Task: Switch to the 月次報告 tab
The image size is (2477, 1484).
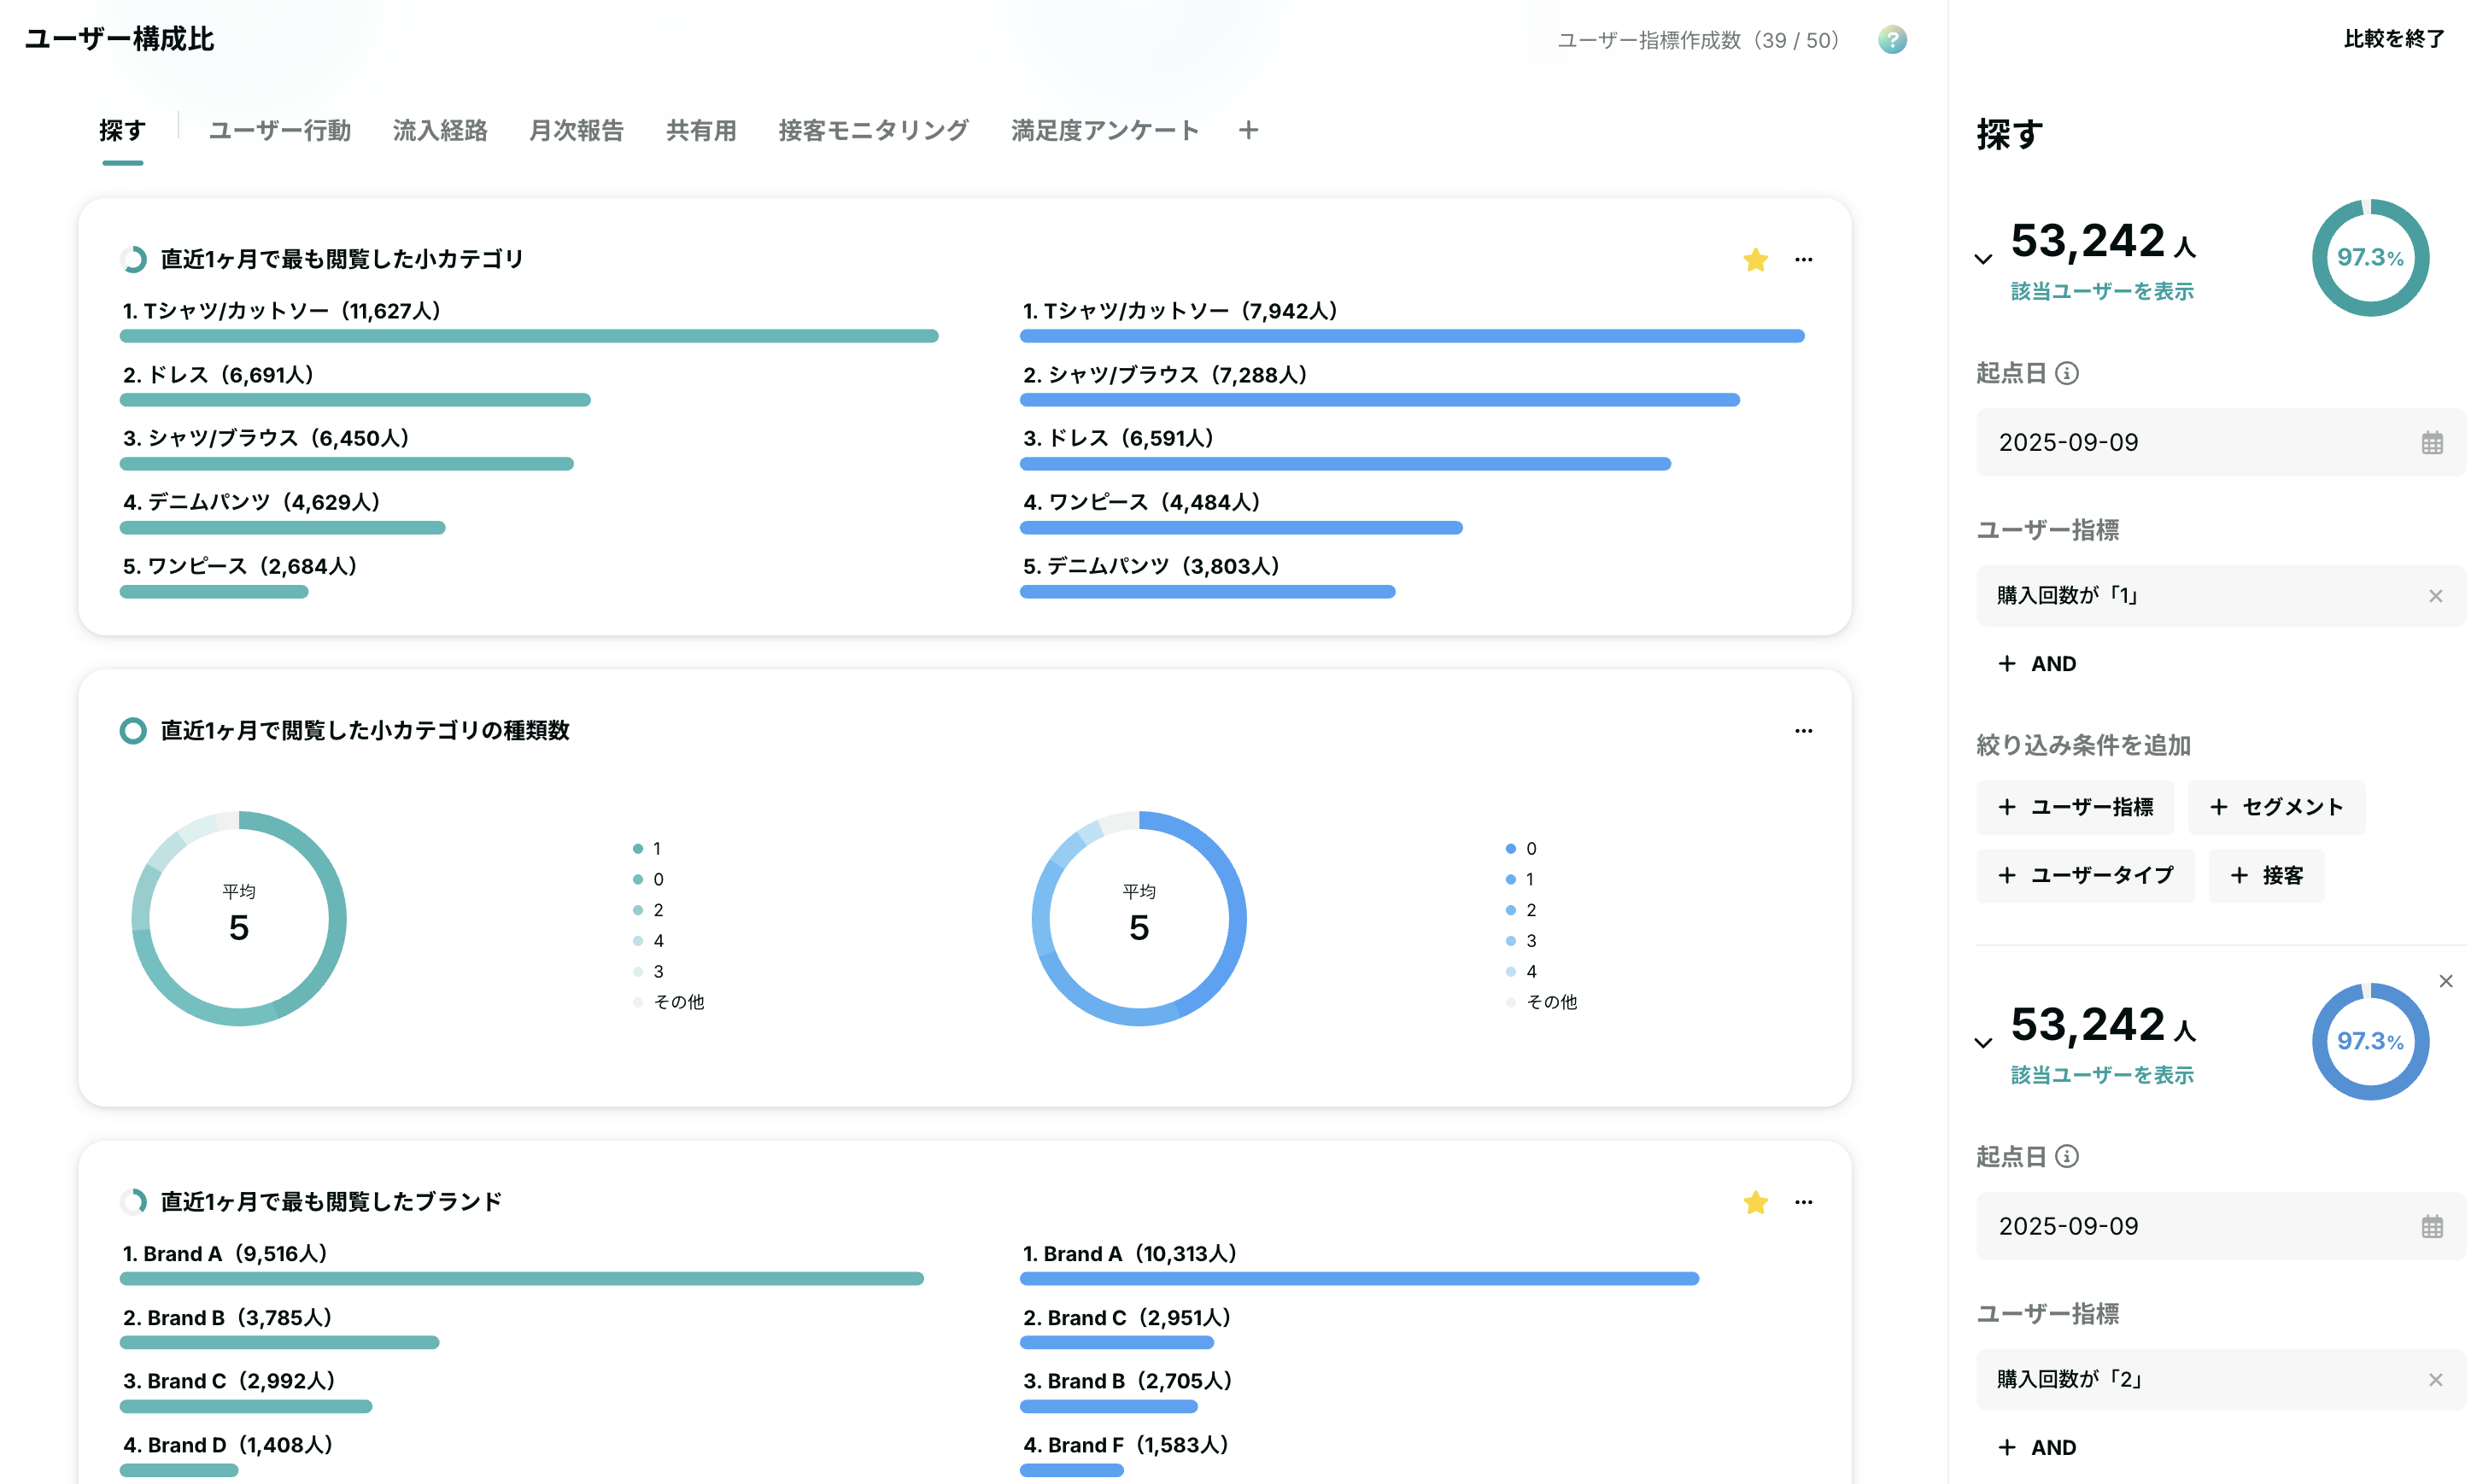Action: [576, 130]
